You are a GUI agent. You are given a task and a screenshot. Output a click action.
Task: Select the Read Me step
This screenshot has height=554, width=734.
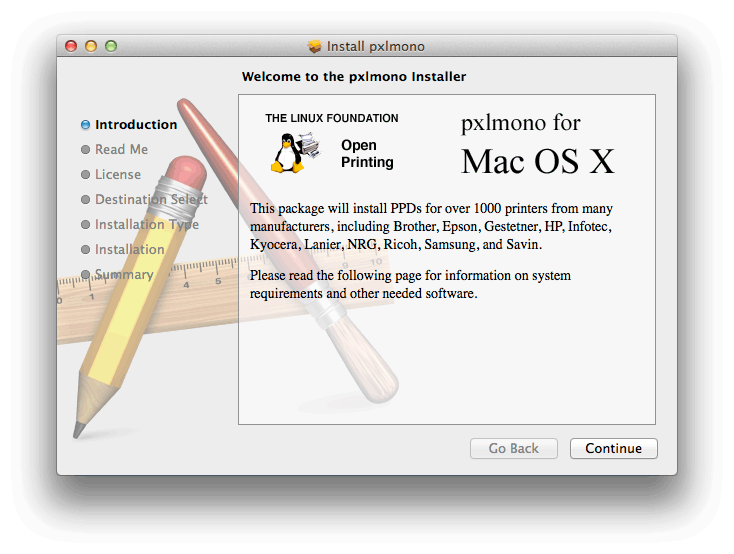tap(121, 149)
